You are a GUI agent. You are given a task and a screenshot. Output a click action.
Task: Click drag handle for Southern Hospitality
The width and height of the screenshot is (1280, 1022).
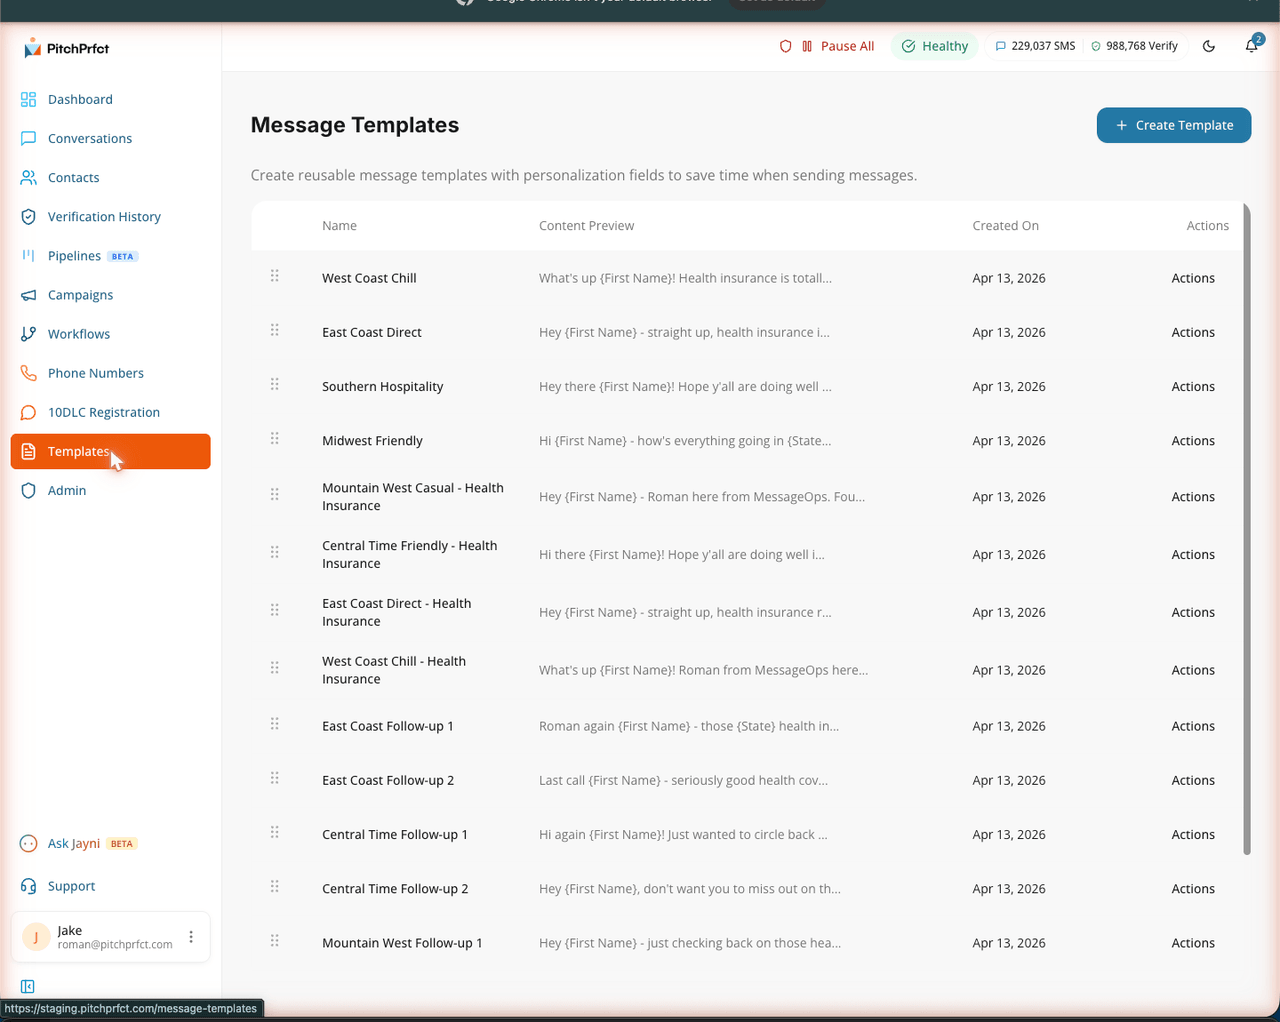274,384
